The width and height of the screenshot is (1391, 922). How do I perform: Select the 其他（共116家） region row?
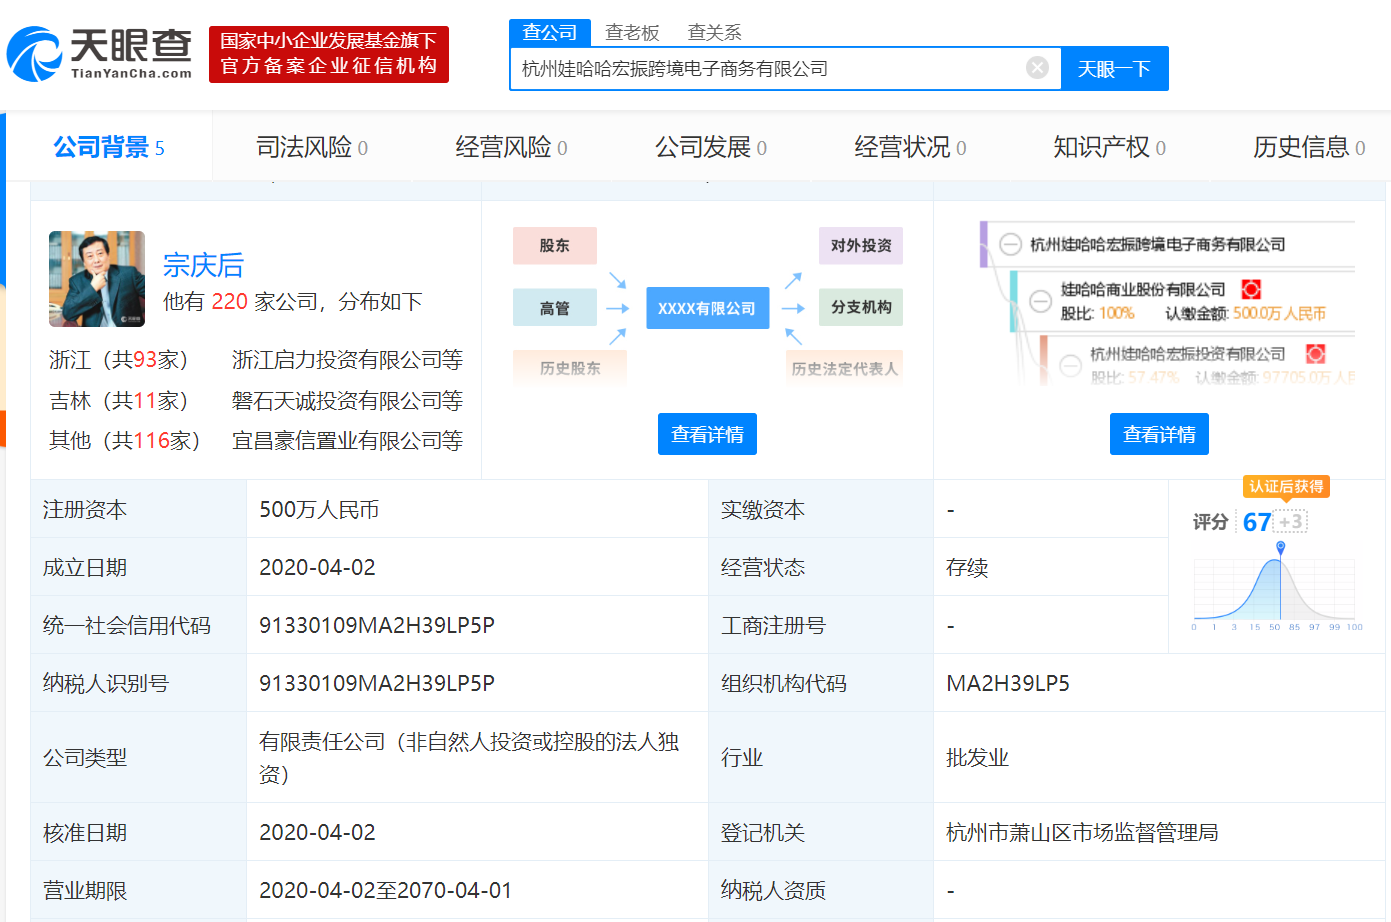125,441
